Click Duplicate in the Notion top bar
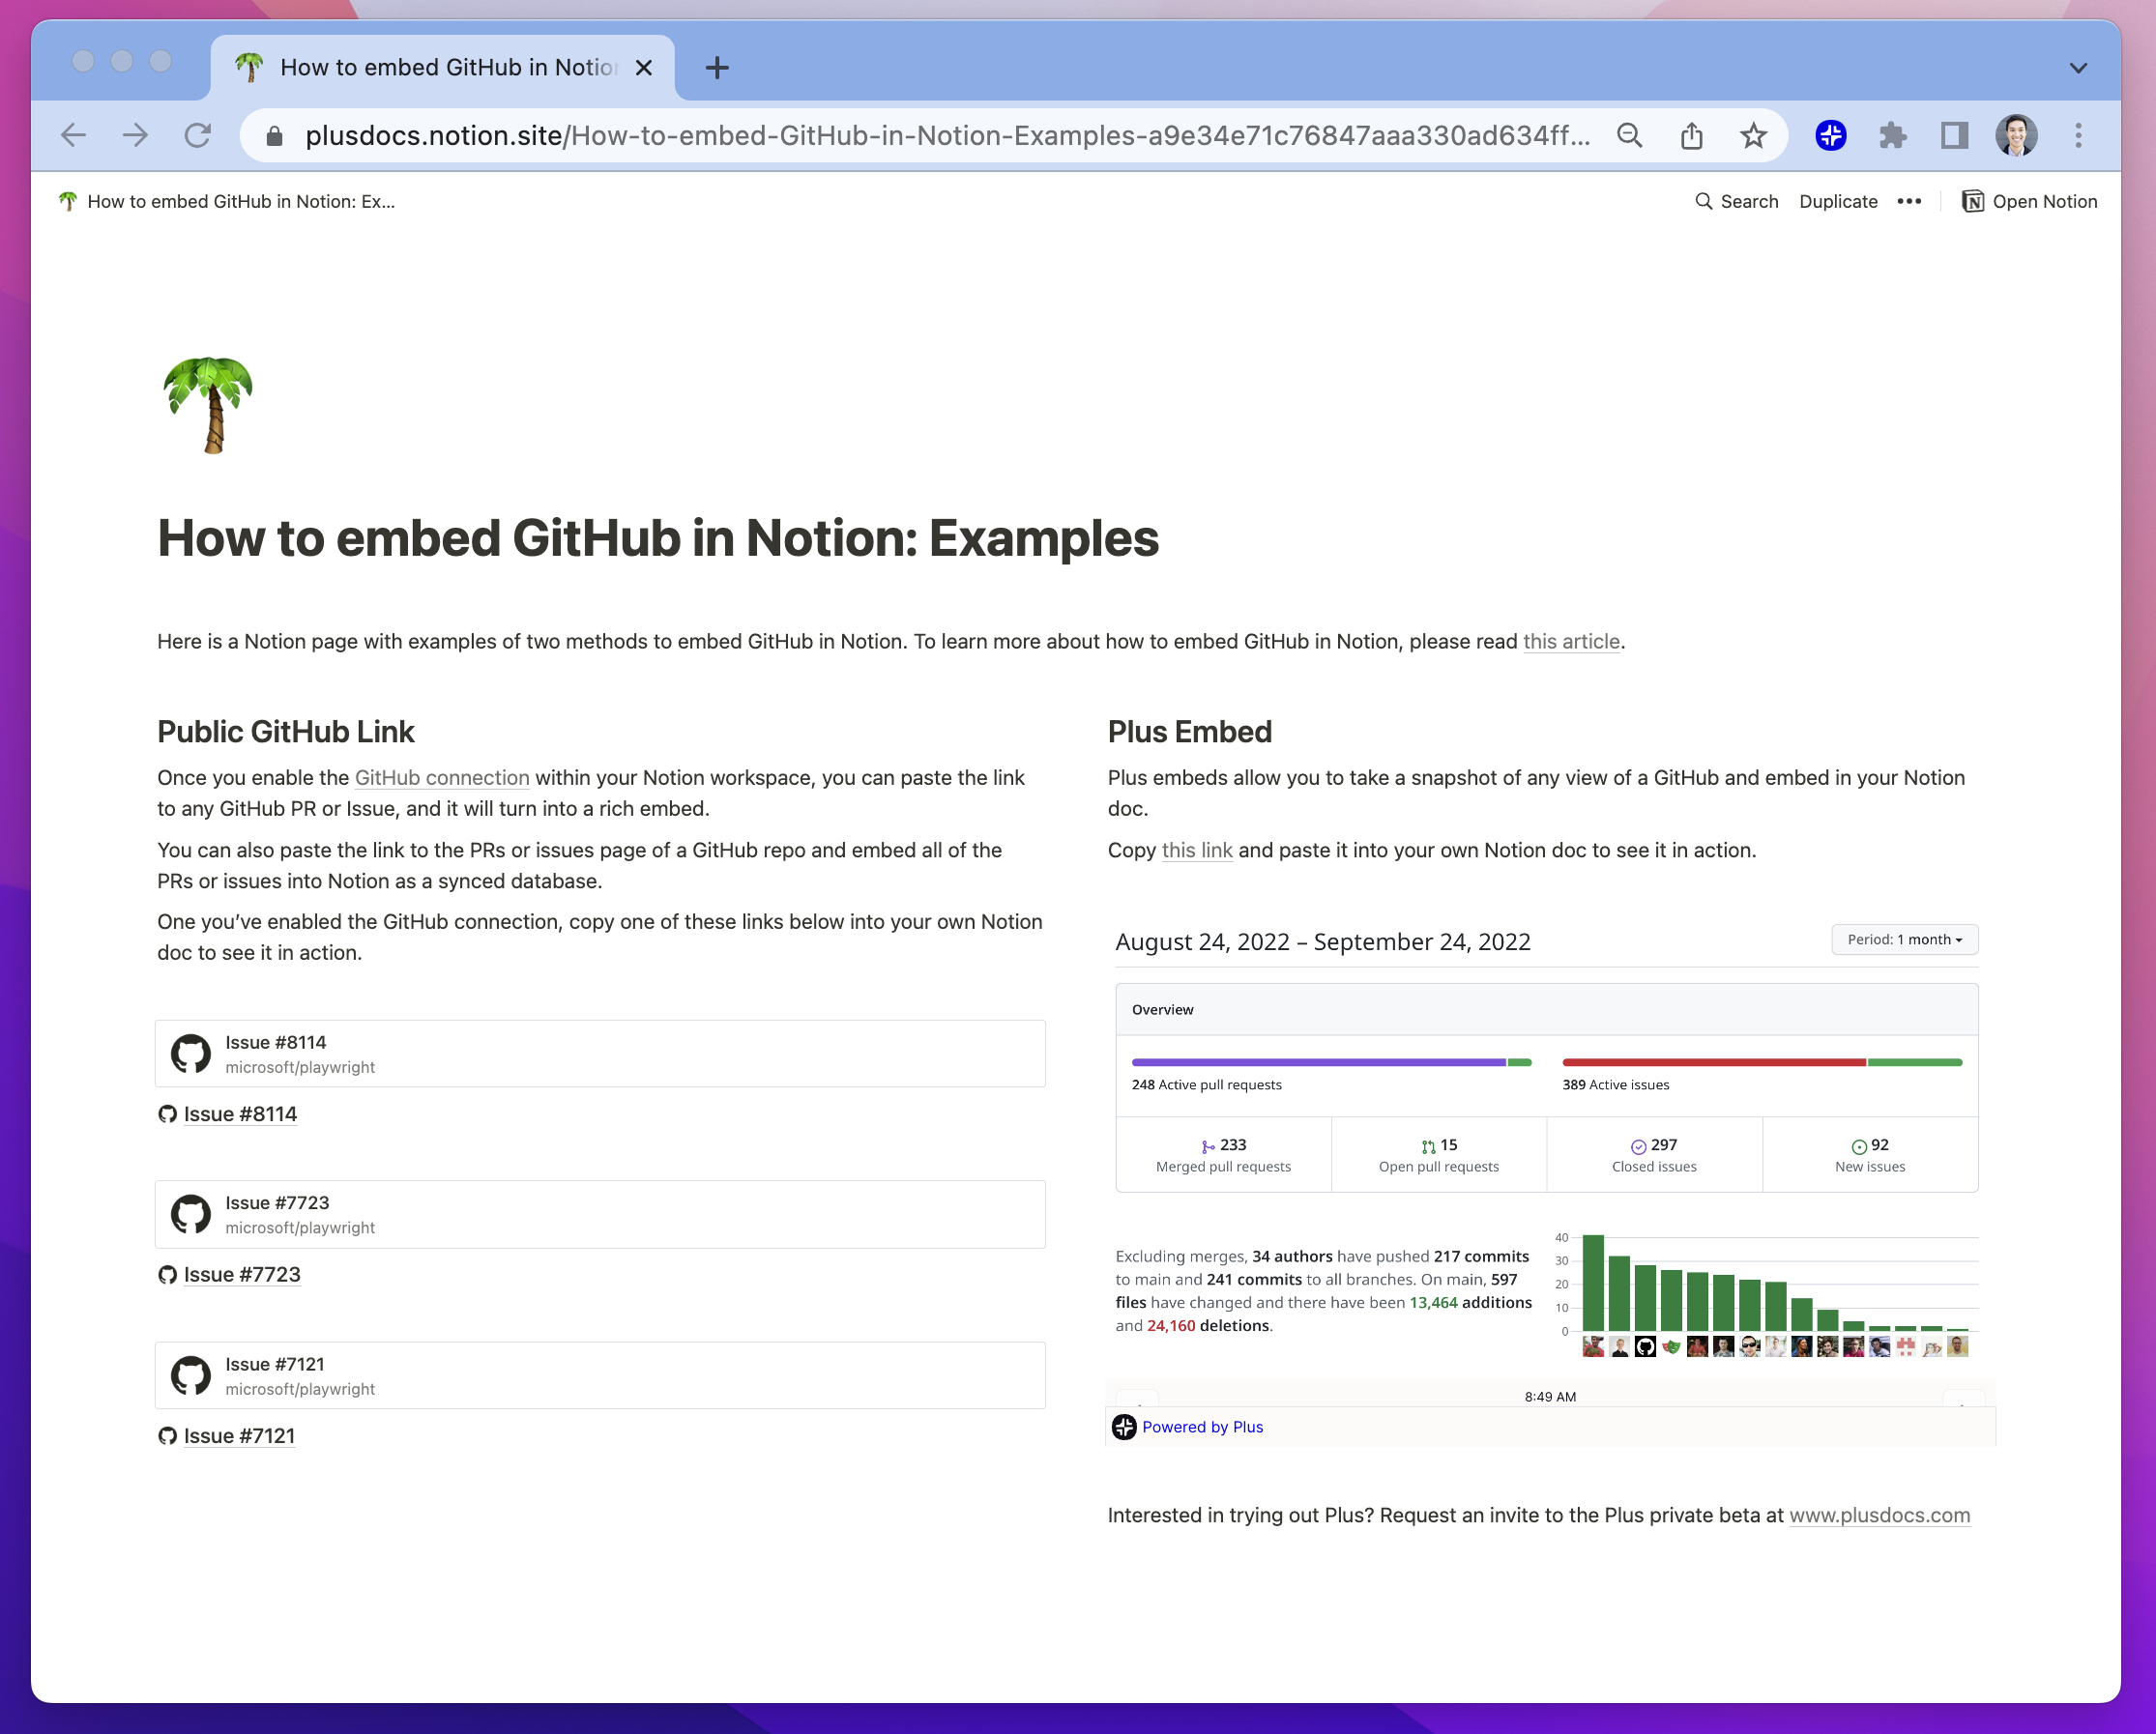The width and height of the screenshot is (2156, 1734). [1838, 201]
